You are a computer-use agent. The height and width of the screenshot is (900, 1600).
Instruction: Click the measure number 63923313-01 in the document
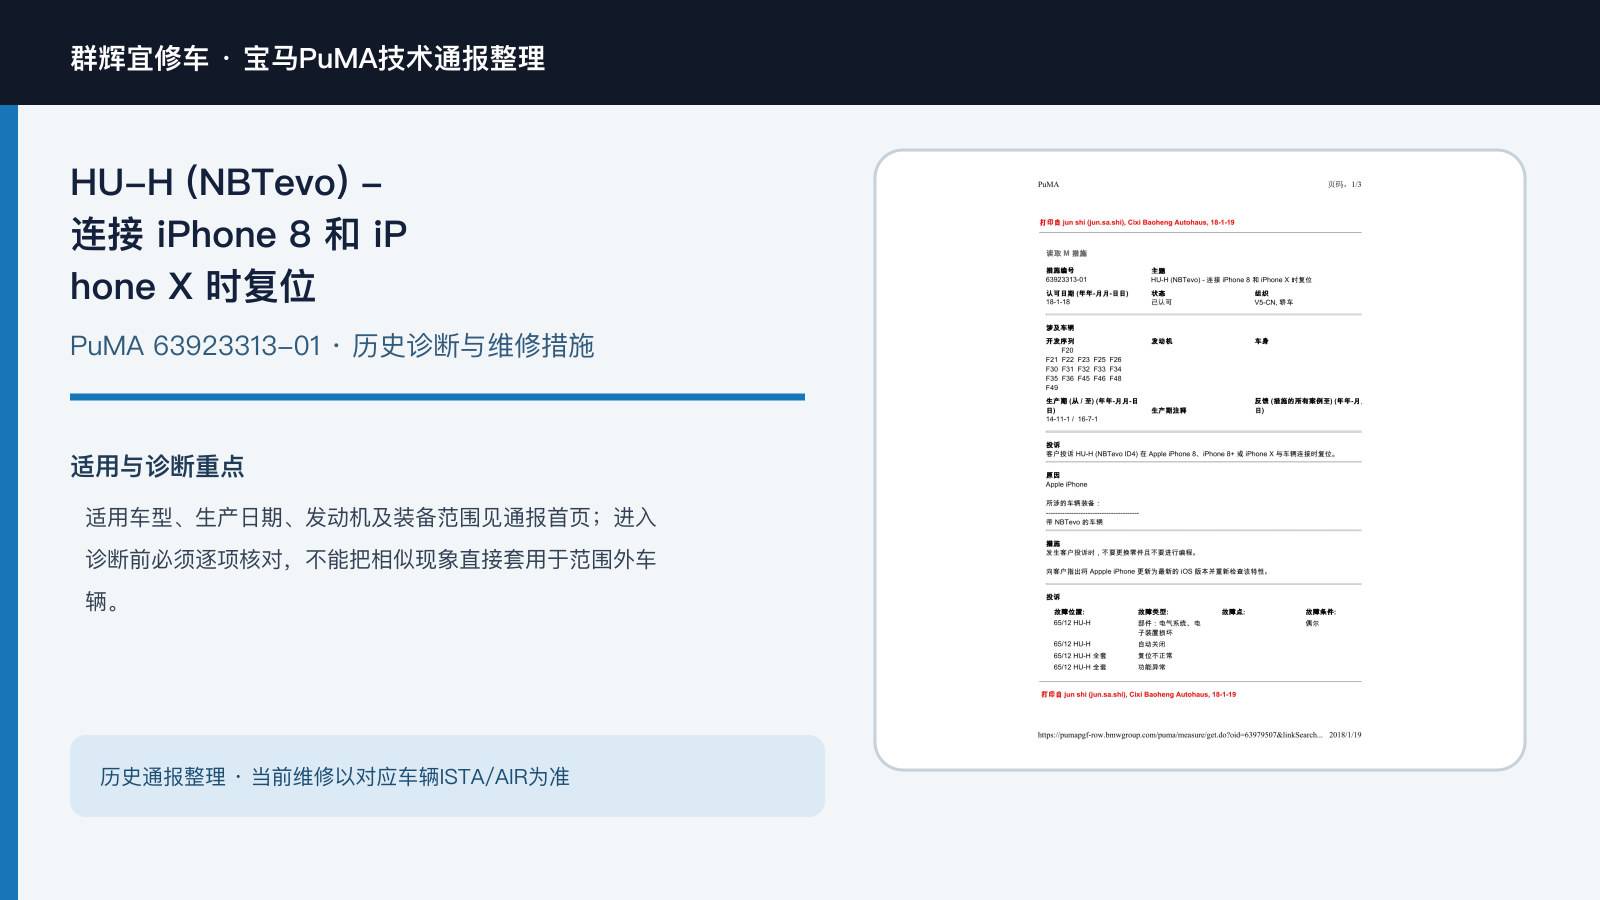click(x=1066, y=280)
